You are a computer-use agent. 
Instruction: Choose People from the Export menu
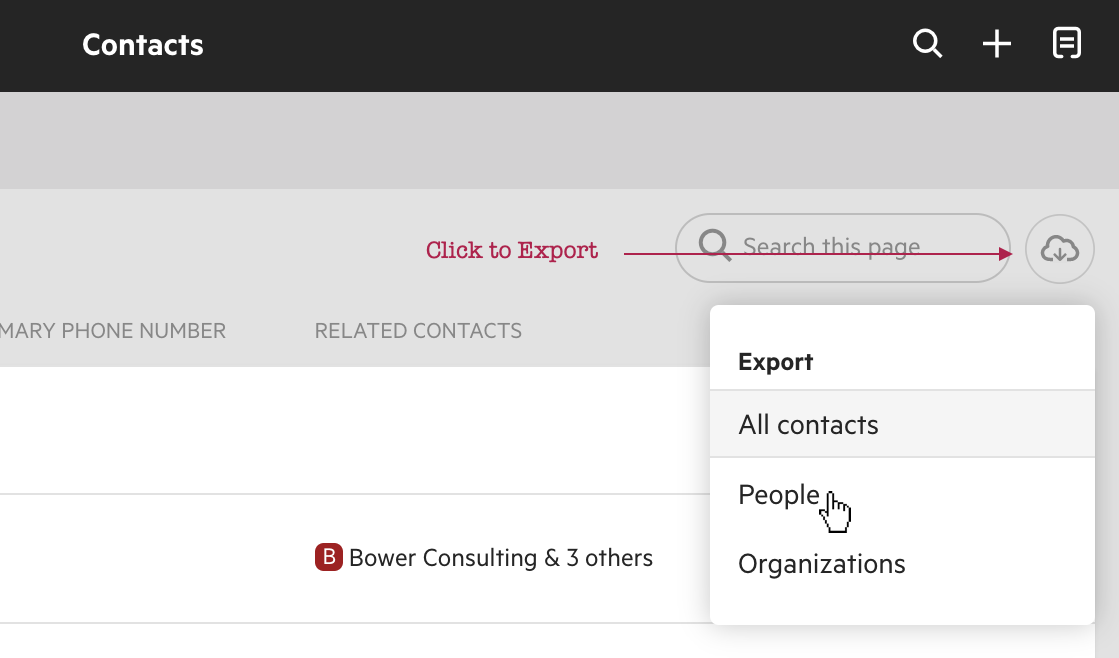coord(779,495)
